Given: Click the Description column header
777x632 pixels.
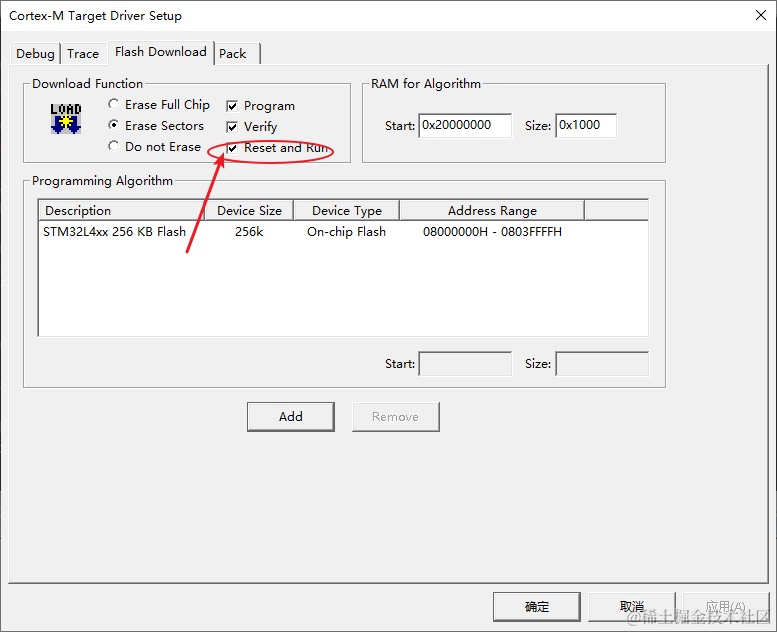Looking at the screenshot, I should 121,211.
